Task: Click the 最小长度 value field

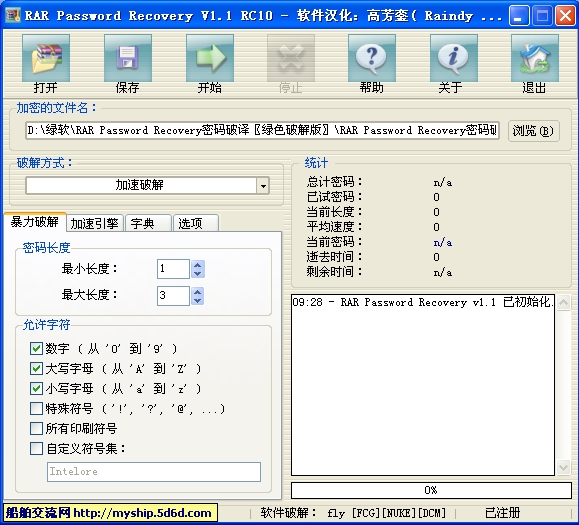Action: [x=173, y=269]
